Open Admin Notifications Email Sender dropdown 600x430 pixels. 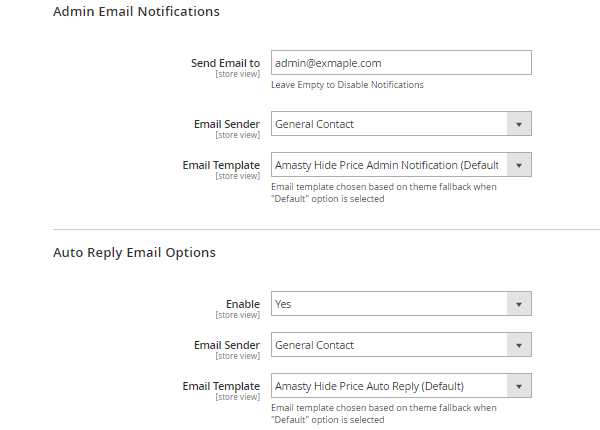389,124
